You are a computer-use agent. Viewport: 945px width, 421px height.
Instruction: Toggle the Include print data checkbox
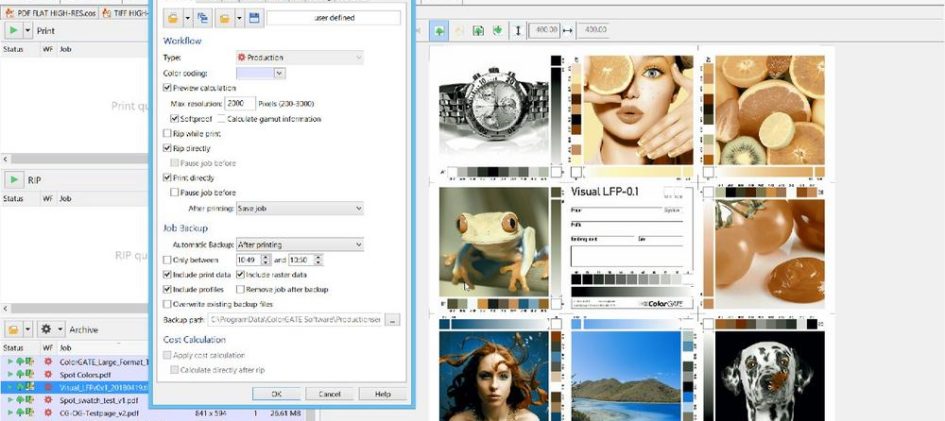click(168, 275)
